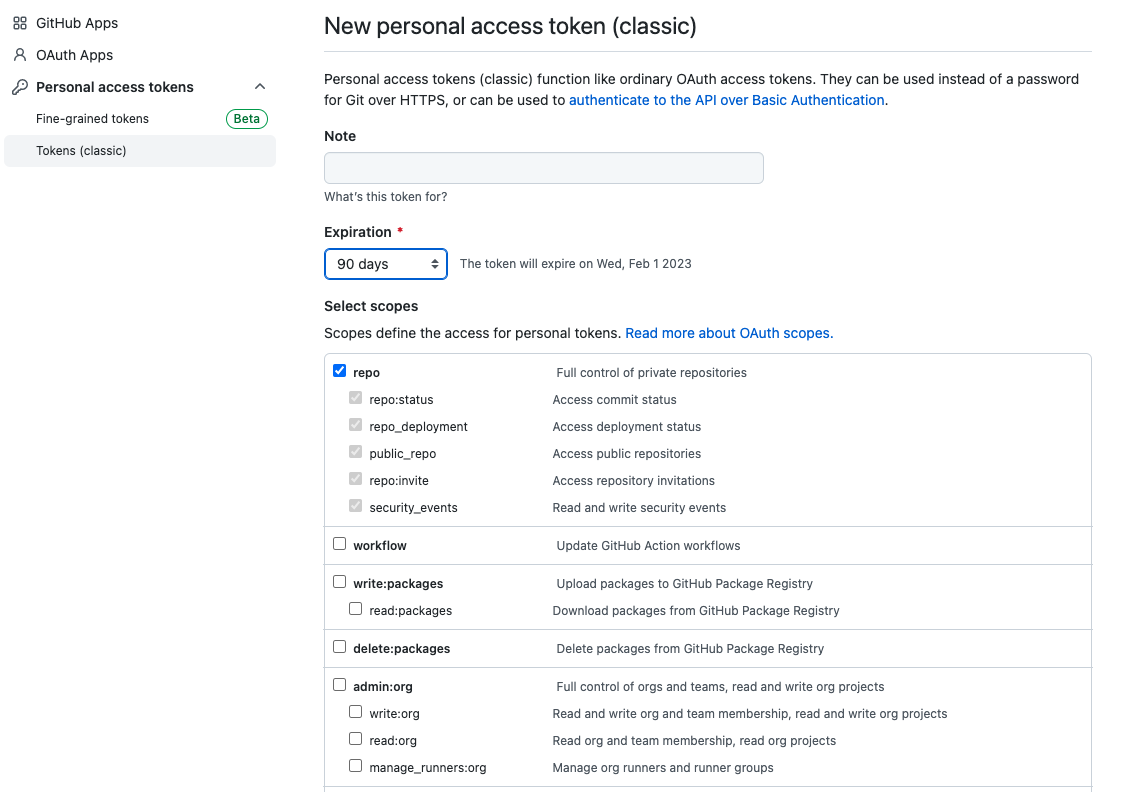
Task: Collapse Personal access tokens section chevron
Action: click(x=260, y=87)
